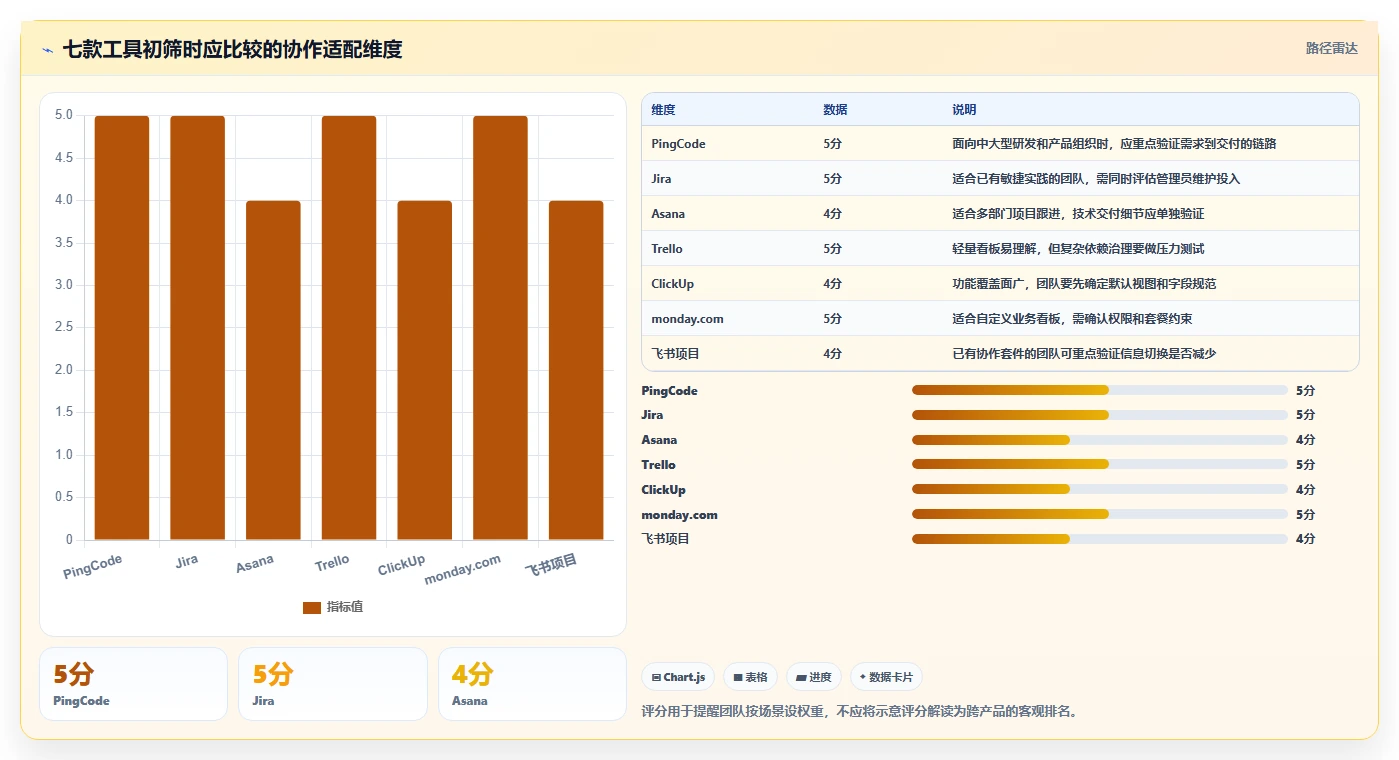
Task: Click the 飞书项目 cell in the table
Action: (x=675, y=354)
